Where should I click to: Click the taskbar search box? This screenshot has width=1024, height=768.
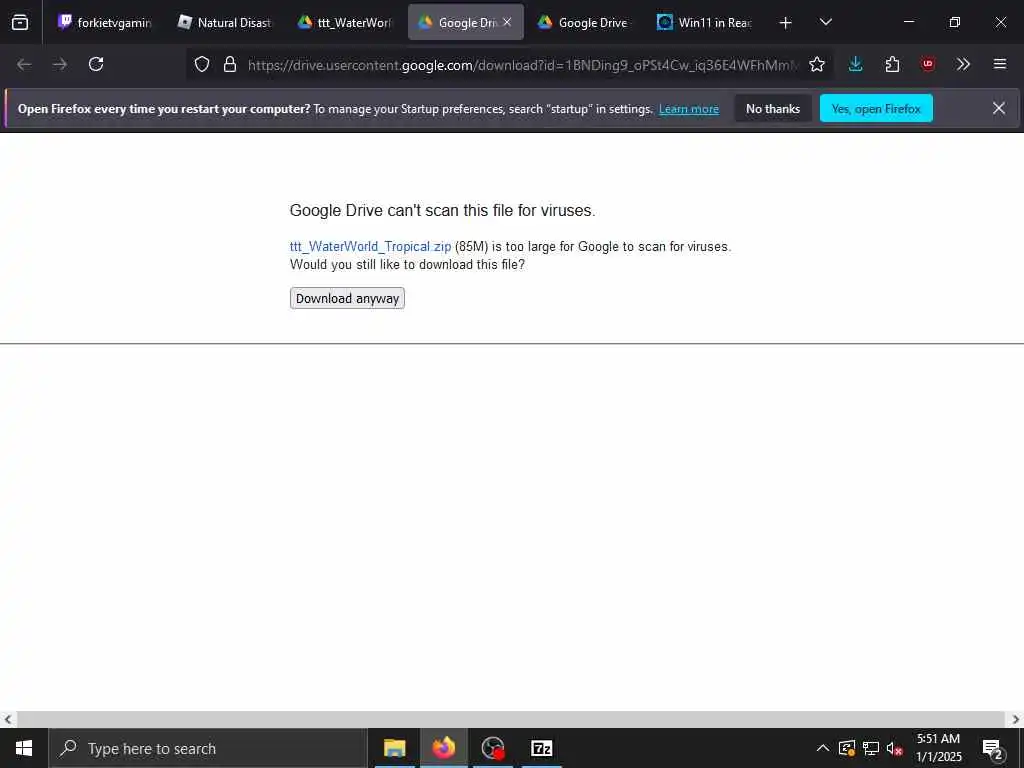click(208, 748)
